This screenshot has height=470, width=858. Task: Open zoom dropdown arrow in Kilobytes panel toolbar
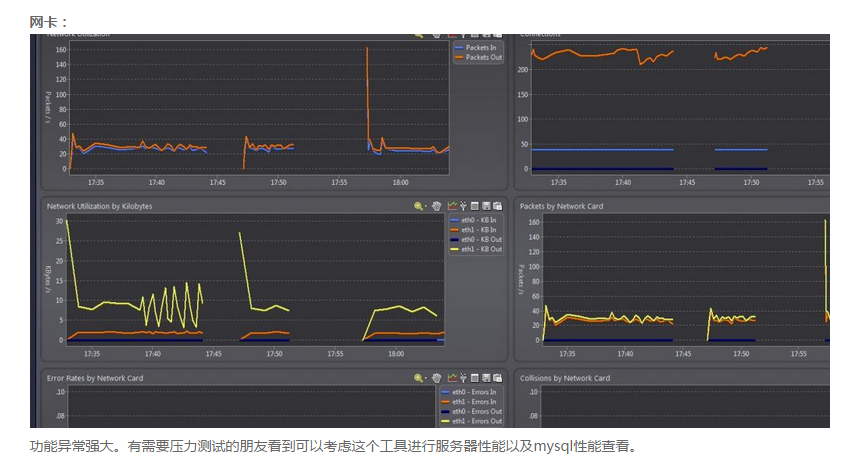tap(426, 207)
